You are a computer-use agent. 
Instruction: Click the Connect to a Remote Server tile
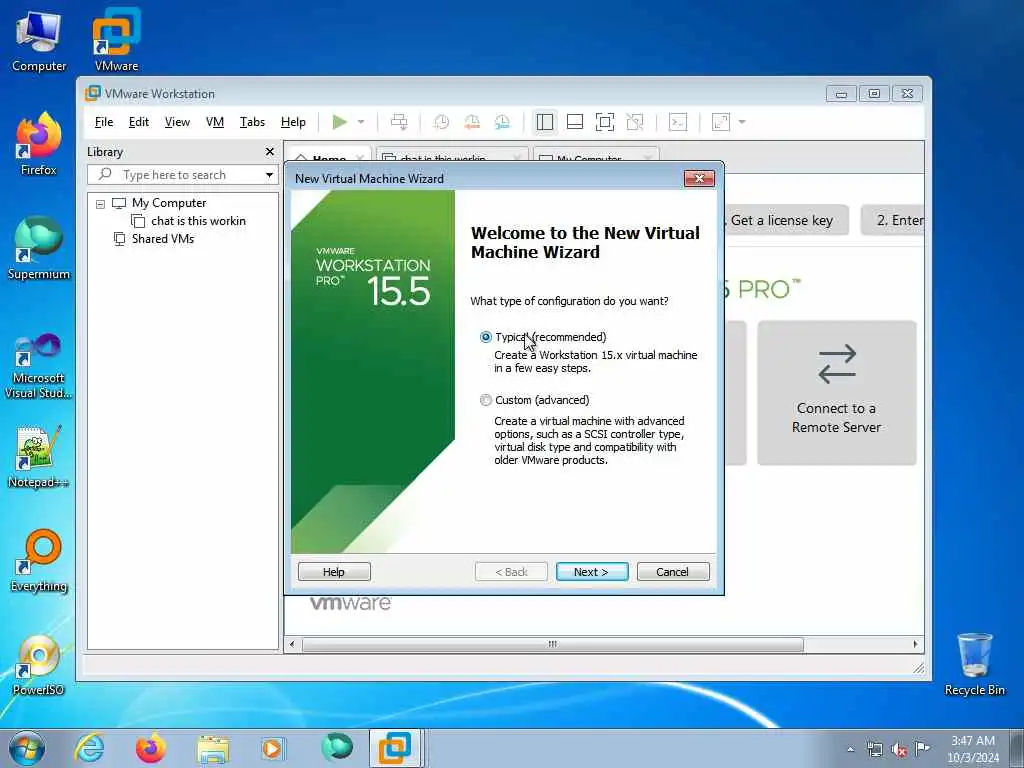coord(837,392)
